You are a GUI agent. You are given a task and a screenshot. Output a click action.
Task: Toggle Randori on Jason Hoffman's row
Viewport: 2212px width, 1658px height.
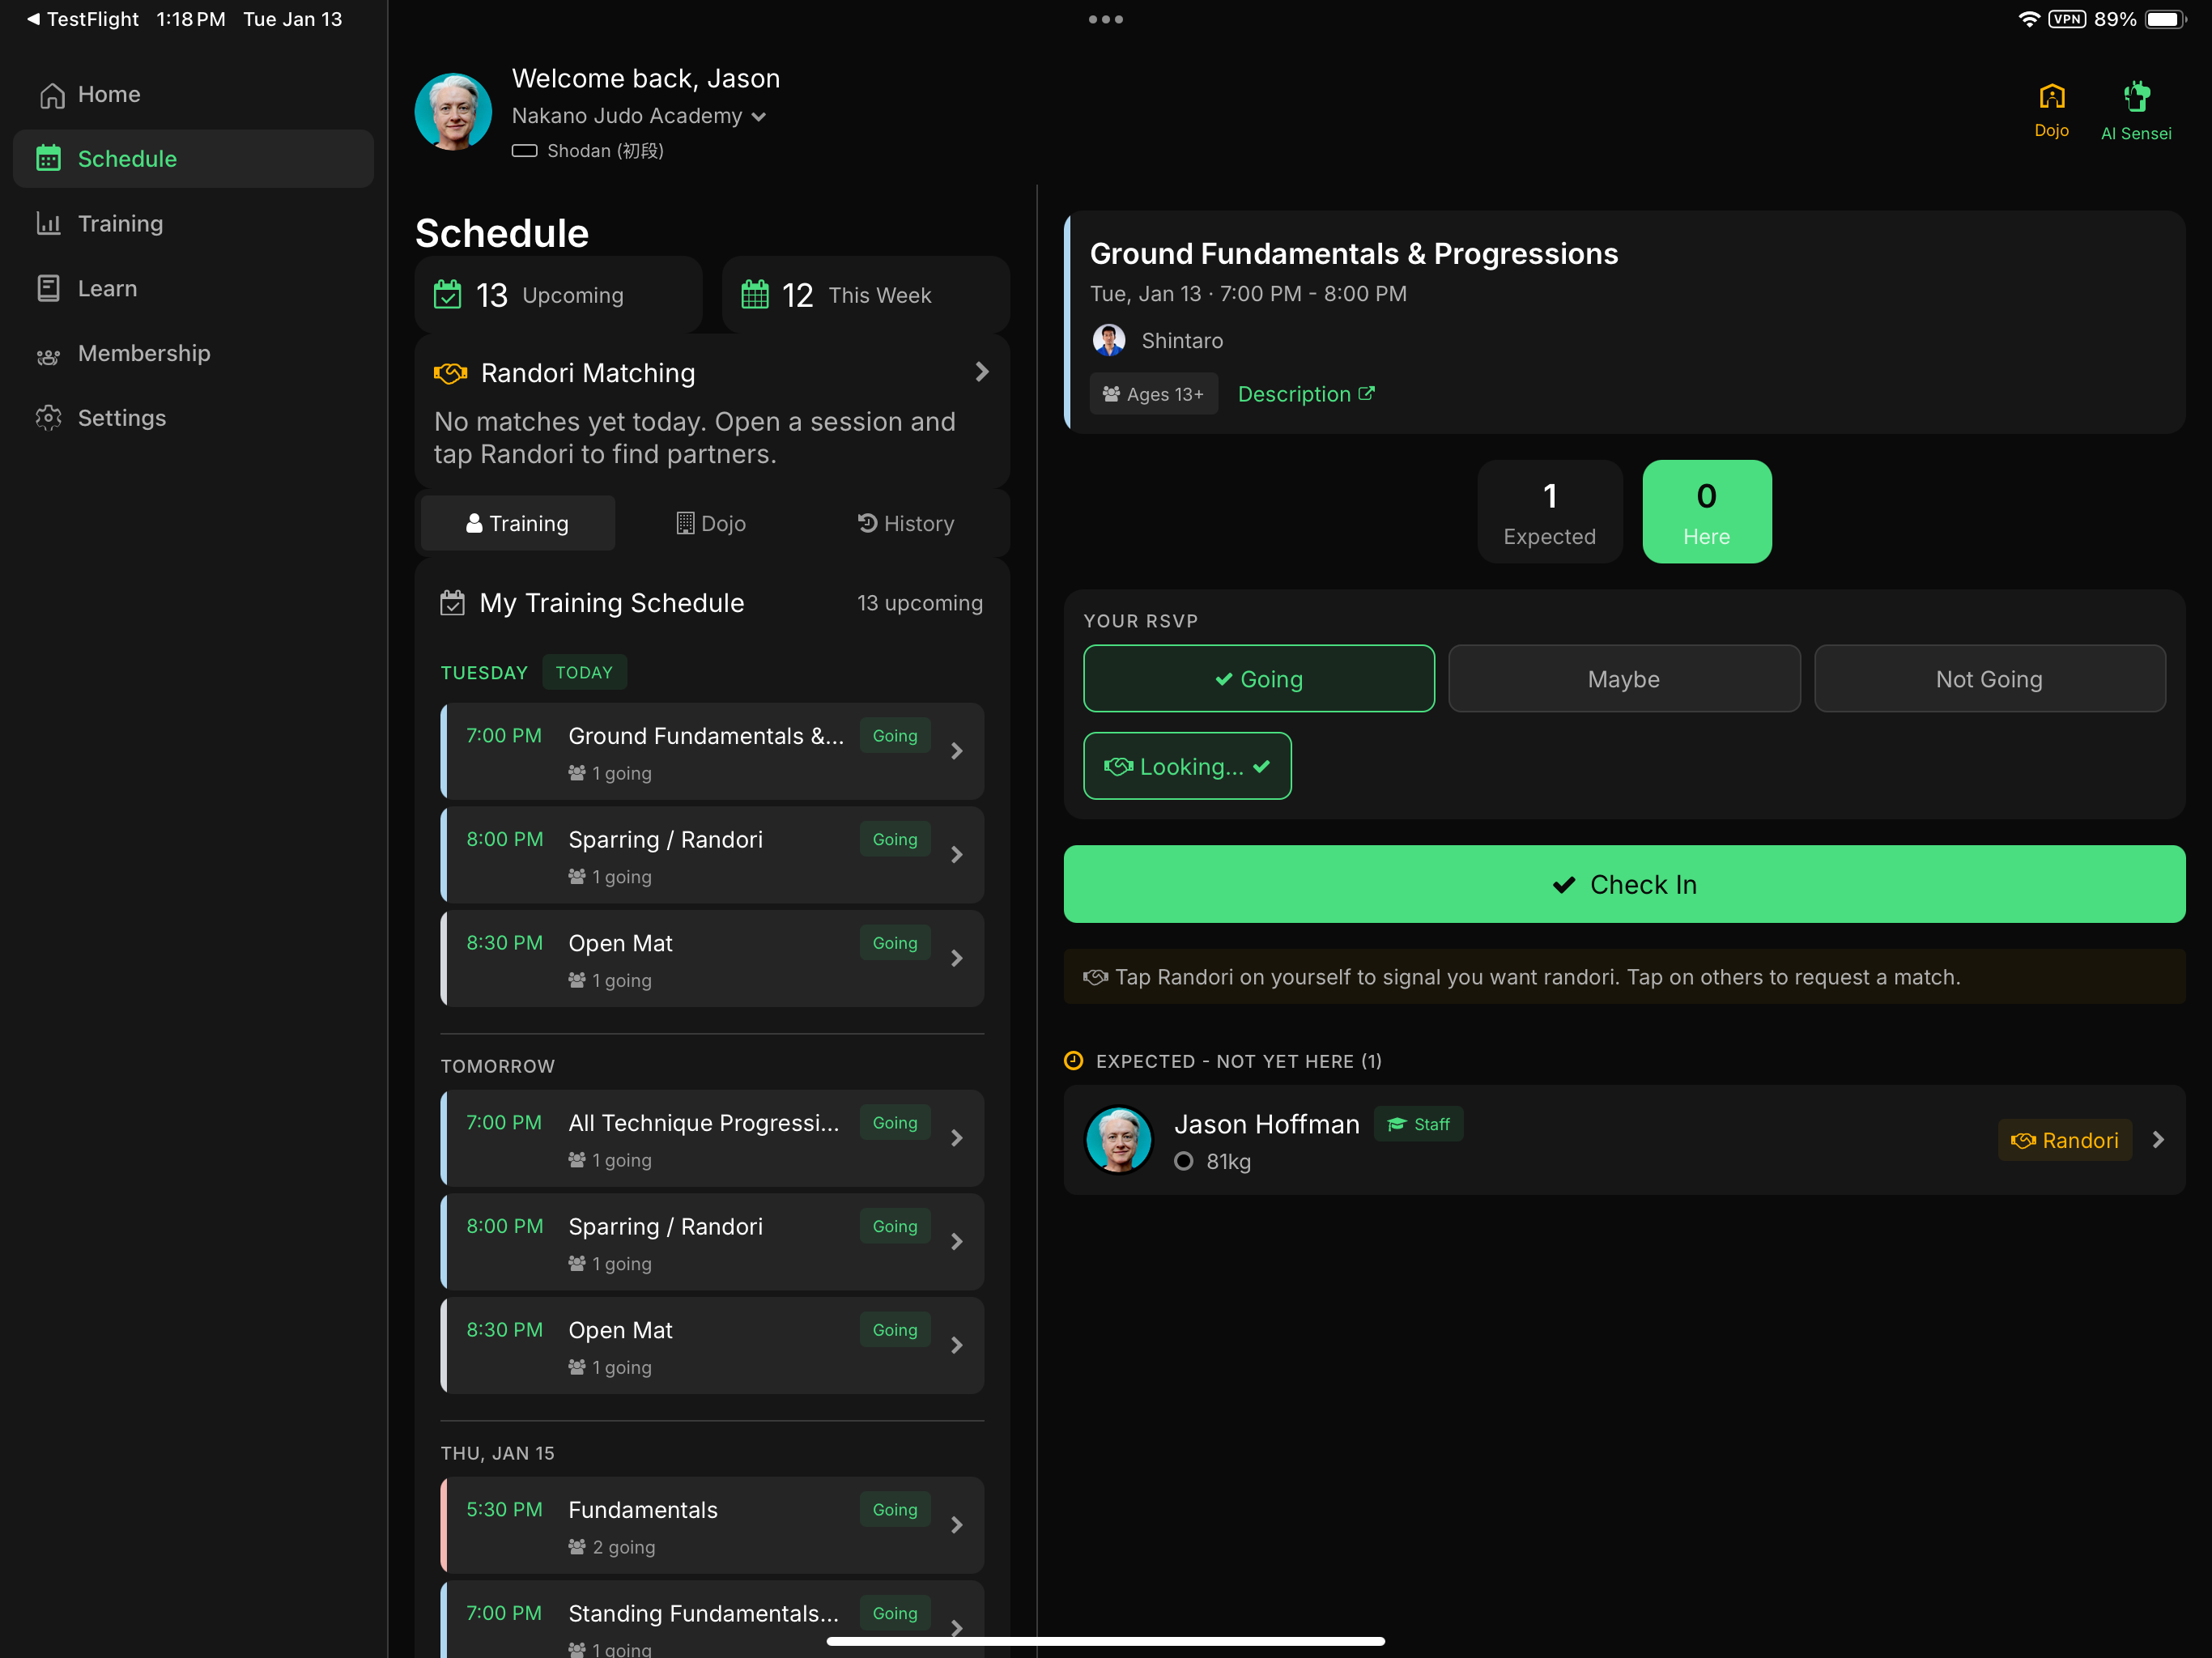2065,1140
